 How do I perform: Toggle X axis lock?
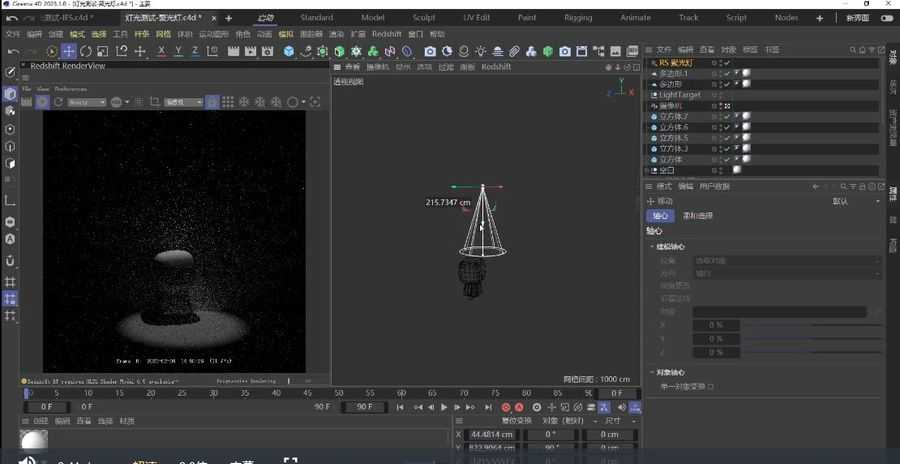pyautogui.click(x=162, y=51)
